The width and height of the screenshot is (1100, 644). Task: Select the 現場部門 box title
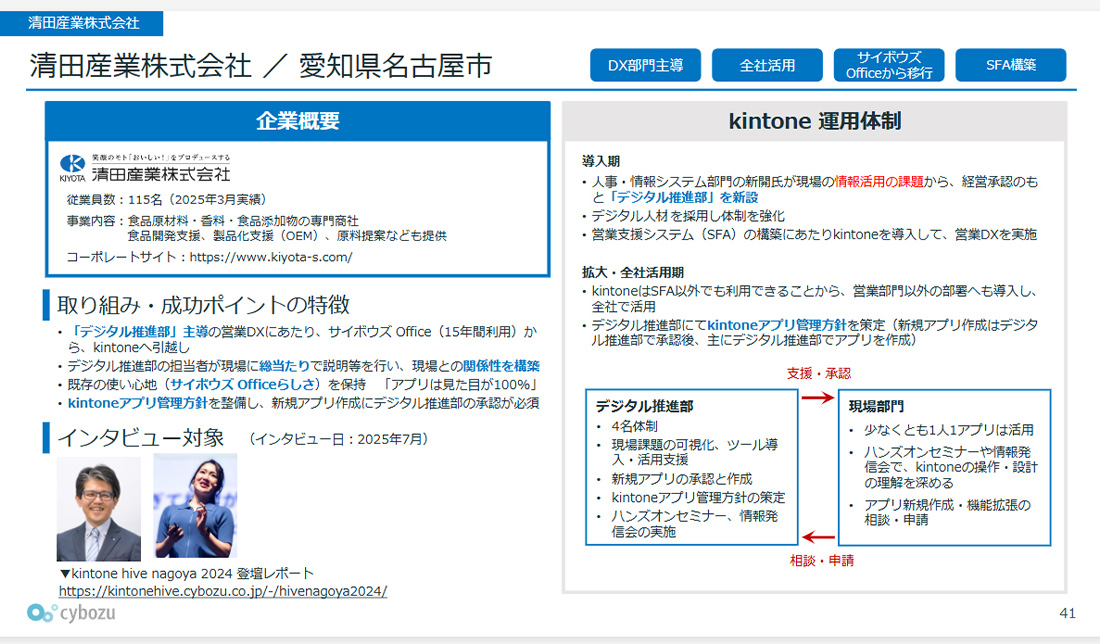tap(877, 407)
